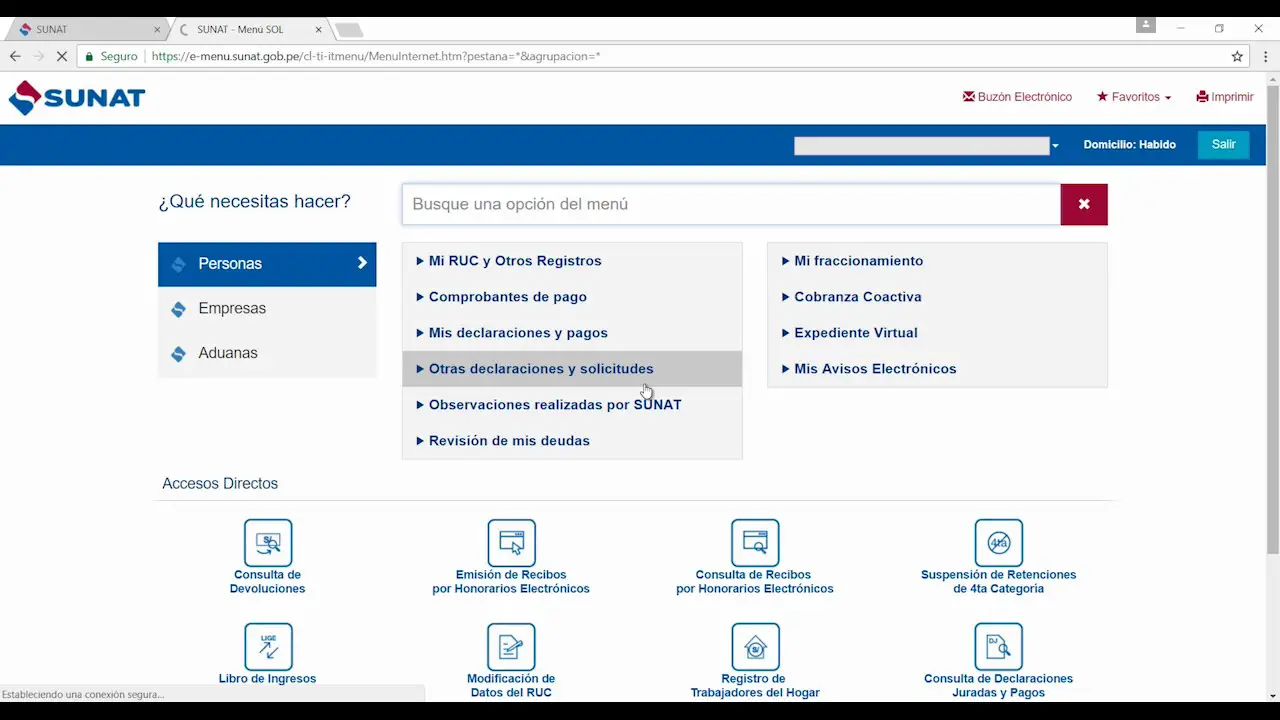The height and width of the screenshot is (720, 1280).
Task: Expand Observaciones realizadas por SUNAT
Action: [572, 405]
